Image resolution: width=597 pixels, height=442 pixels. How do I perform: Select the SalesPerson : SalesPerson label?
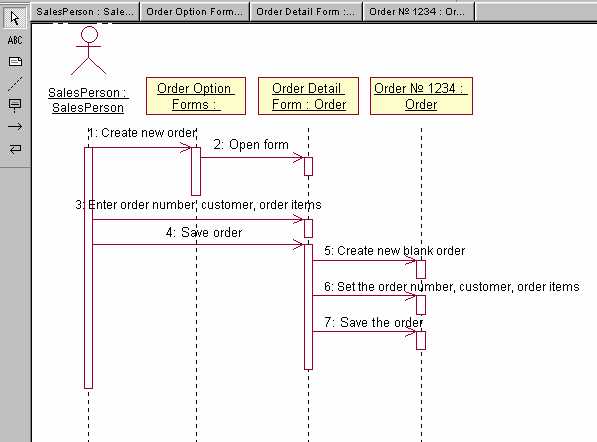[88, 100]
